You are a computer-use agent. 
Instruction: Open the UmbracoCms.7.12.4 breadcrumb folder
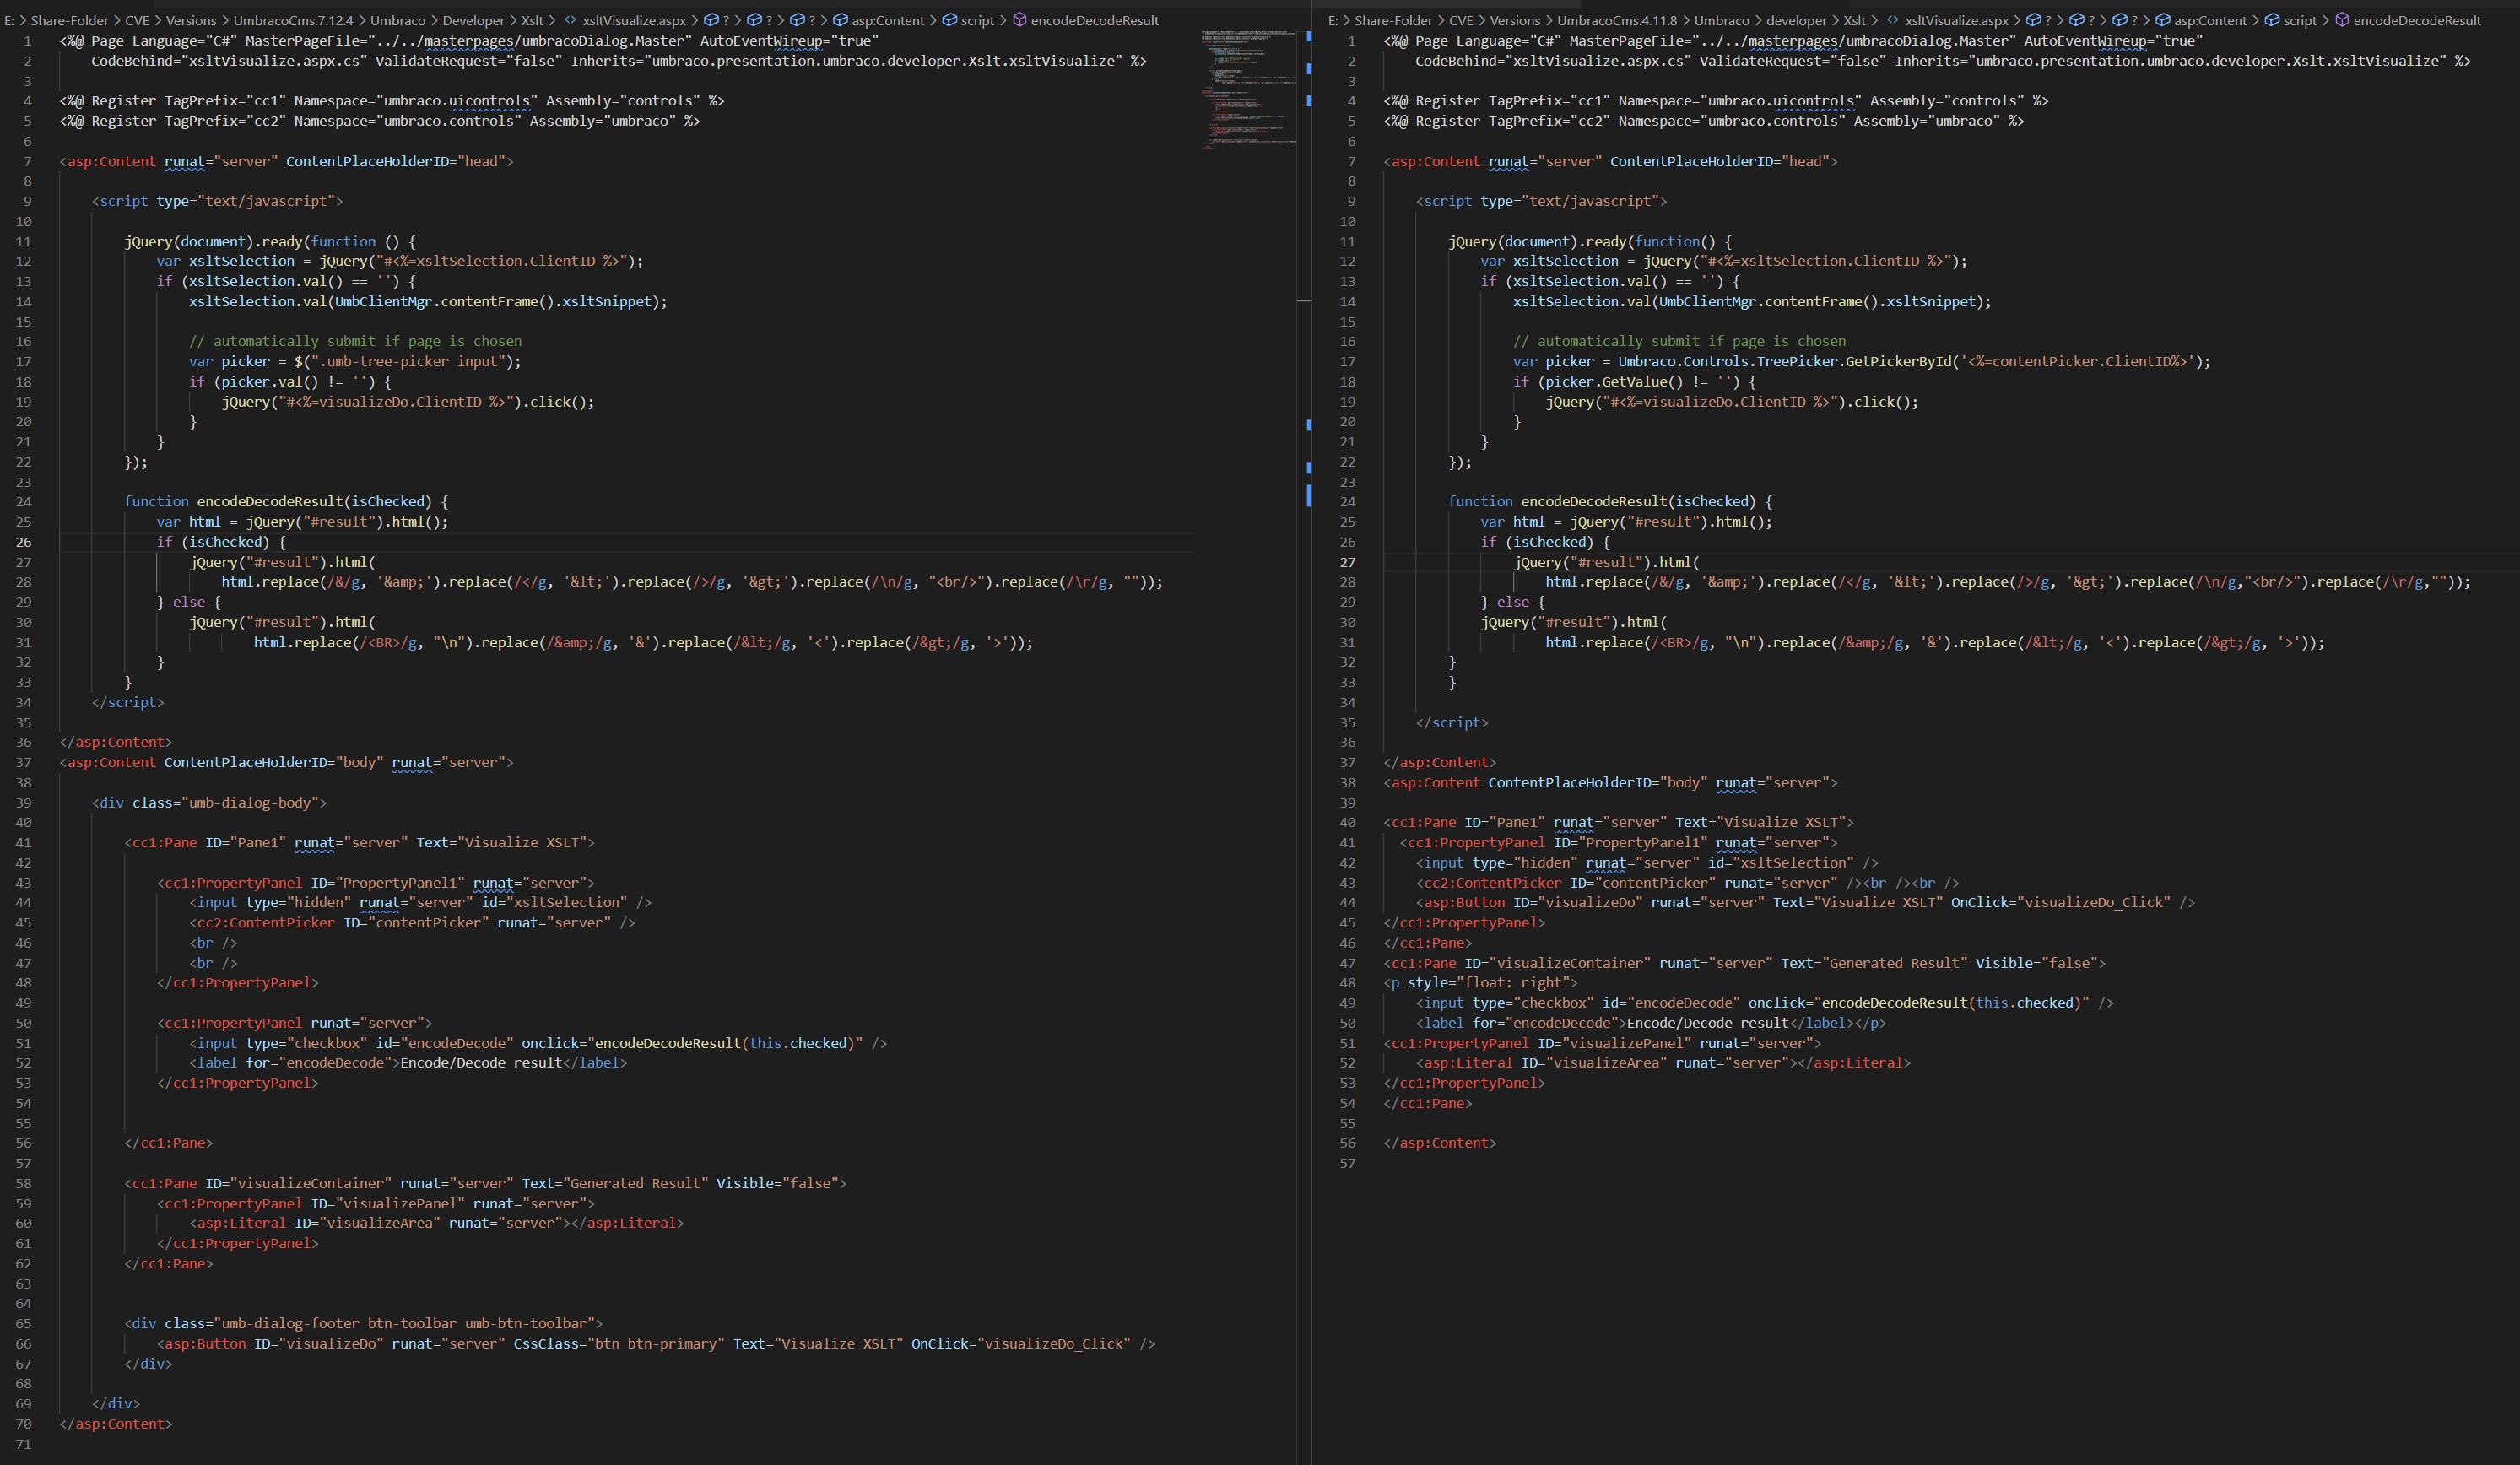click(x=293, y=20)
